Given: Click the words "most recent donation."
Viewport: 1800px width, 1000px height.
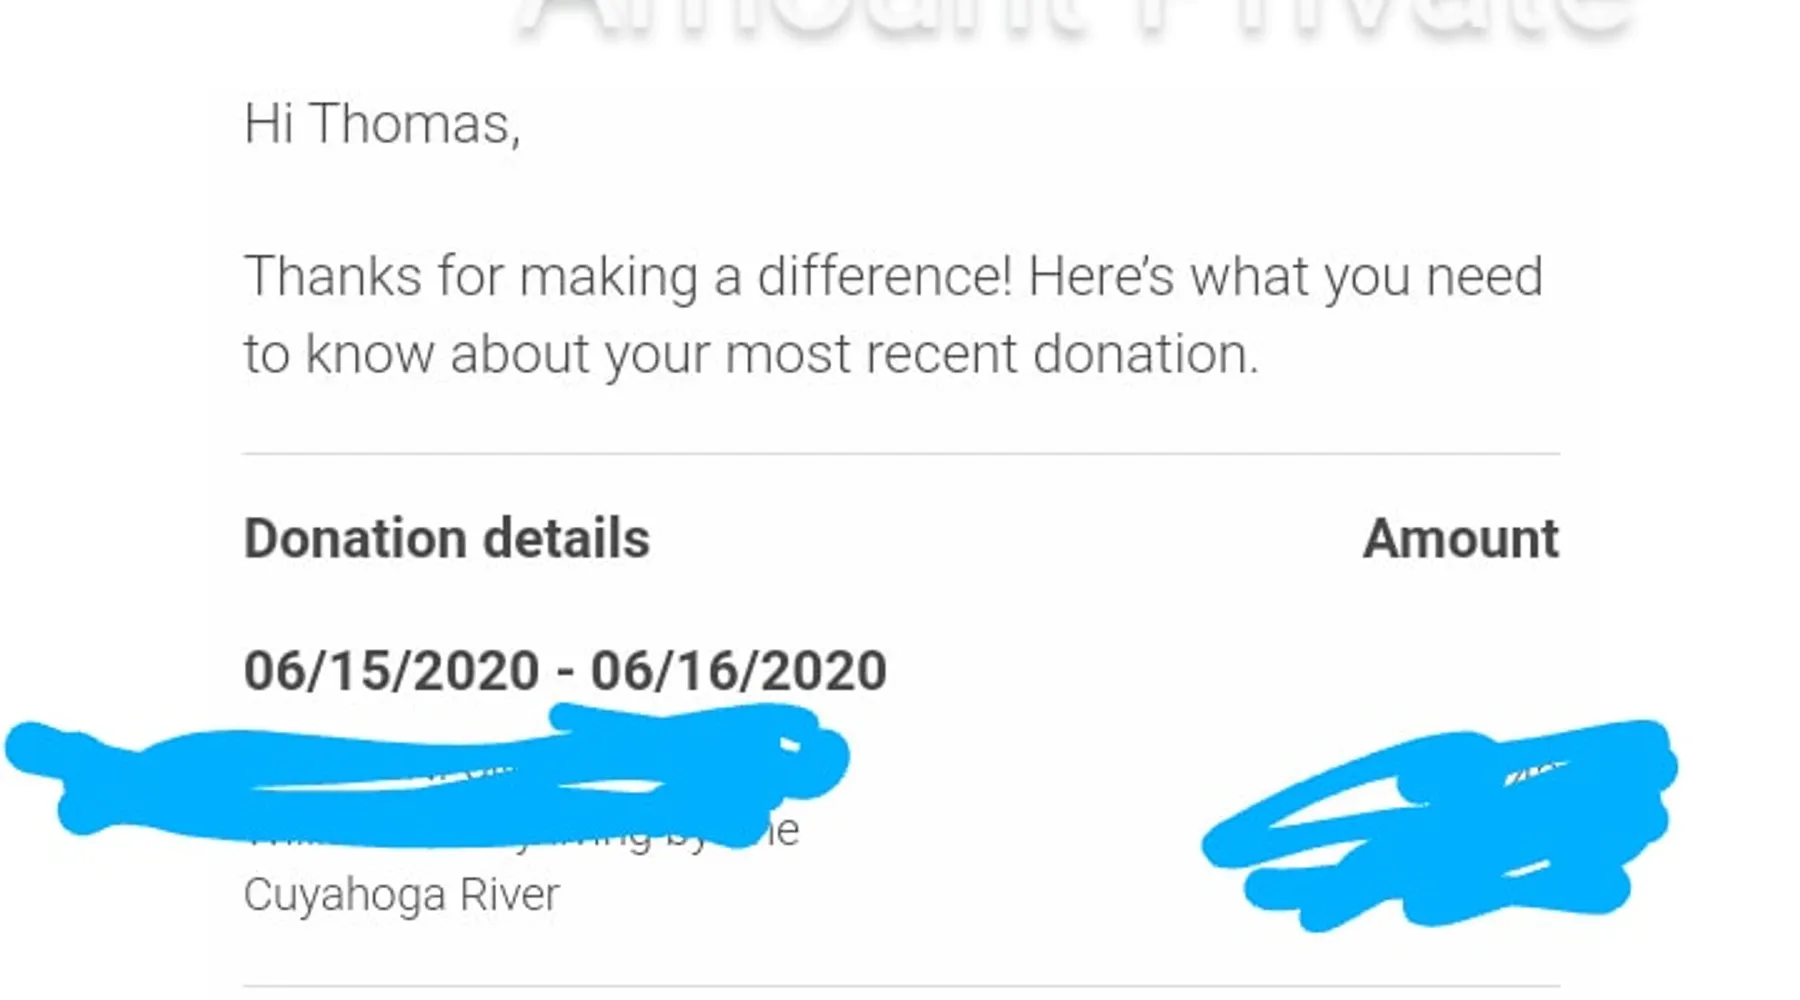Looking at the screenshot, I should [x=991, y=354].
